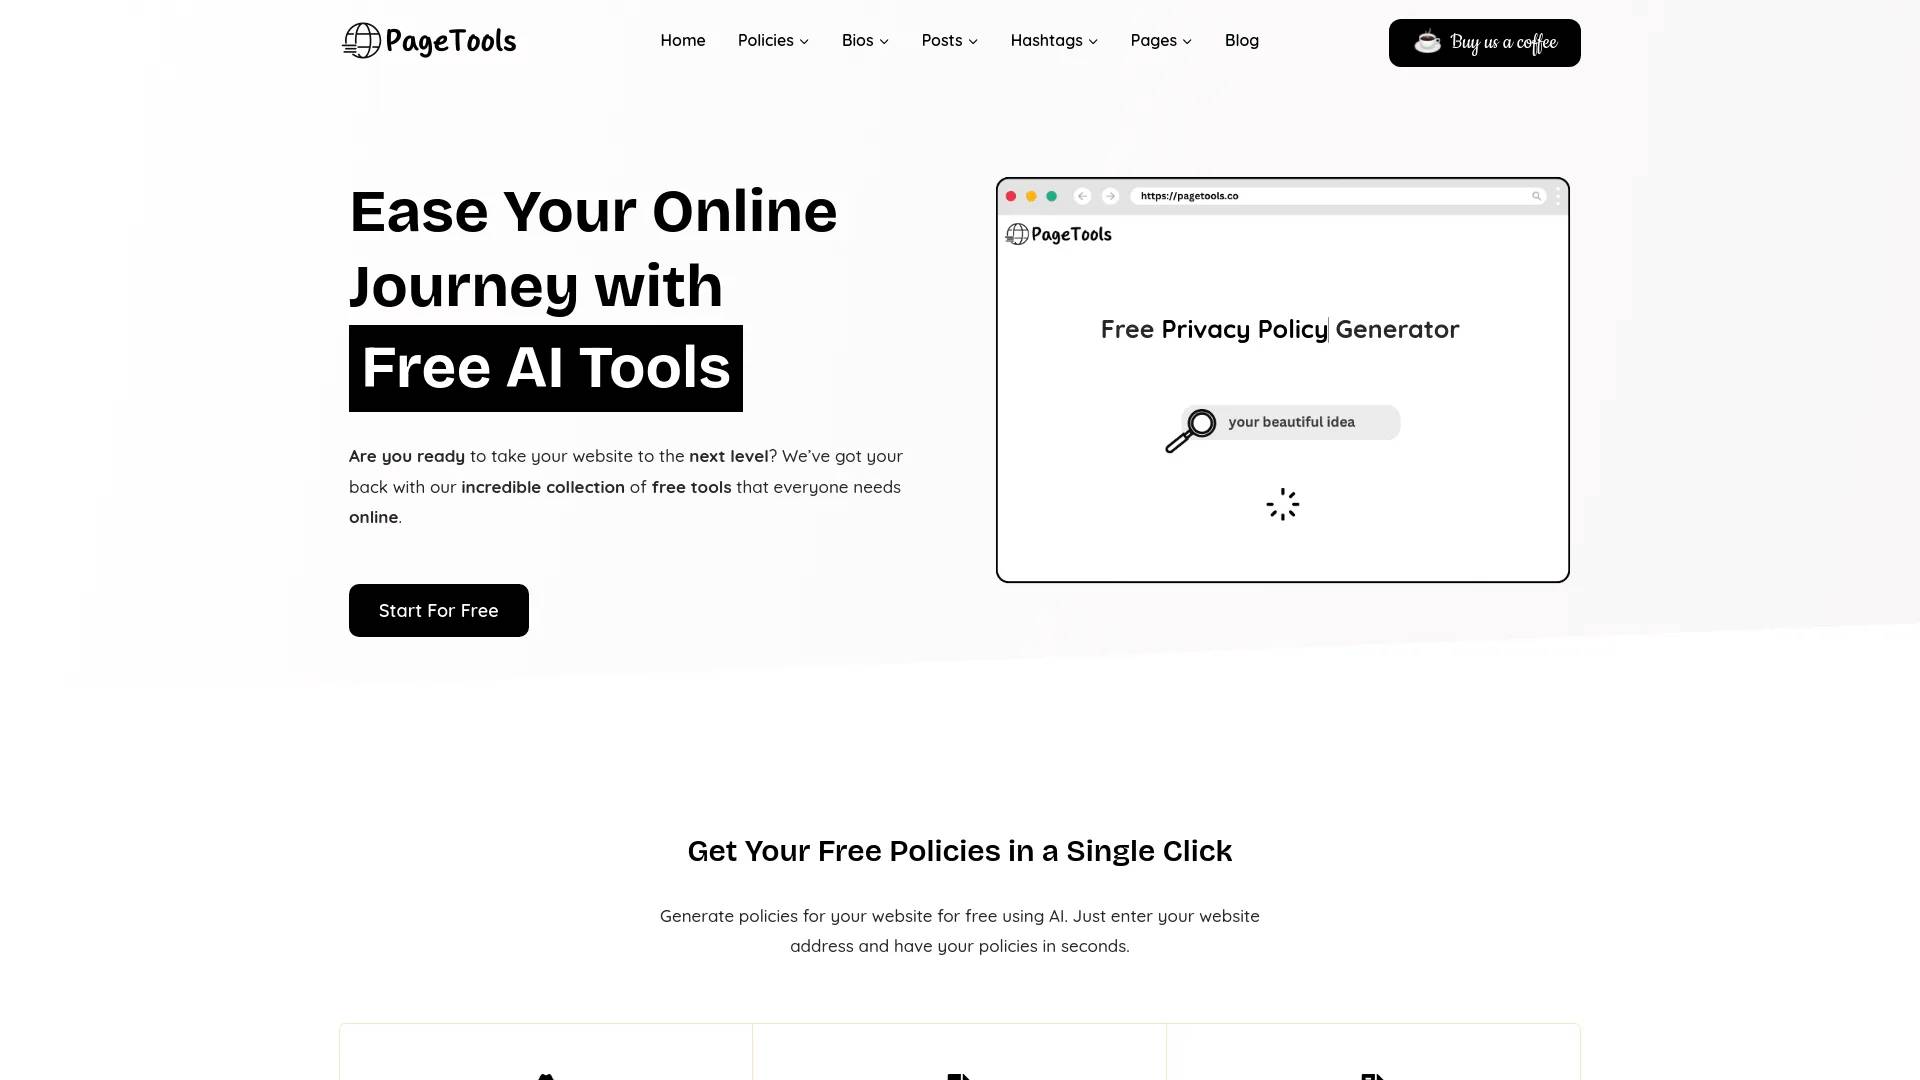
Task: Click the yellow circle browser control dot
Action: 1033,195
